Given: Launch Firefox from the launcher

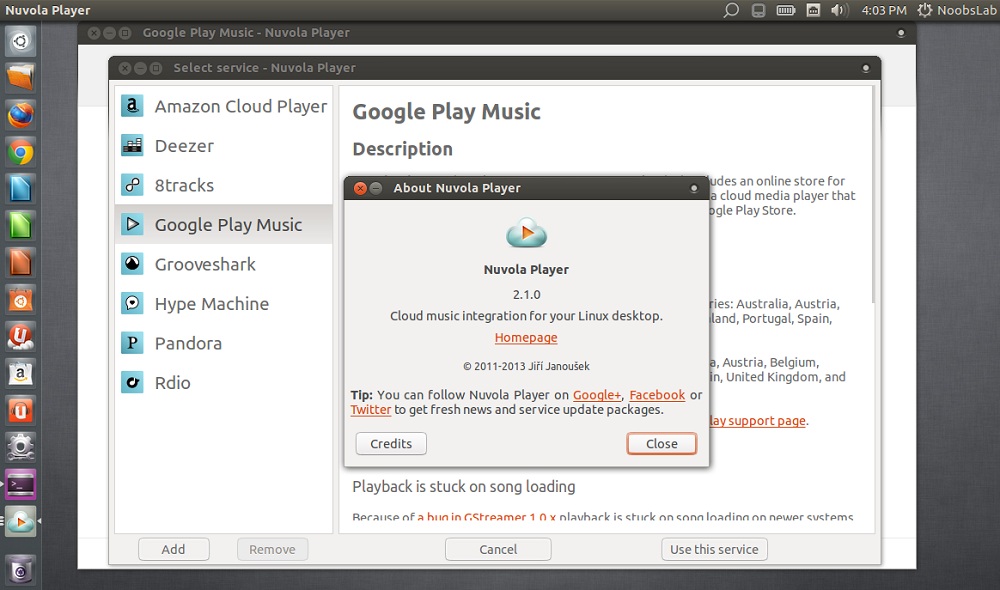Looking at the screenshot, I should tap(20, 115).
